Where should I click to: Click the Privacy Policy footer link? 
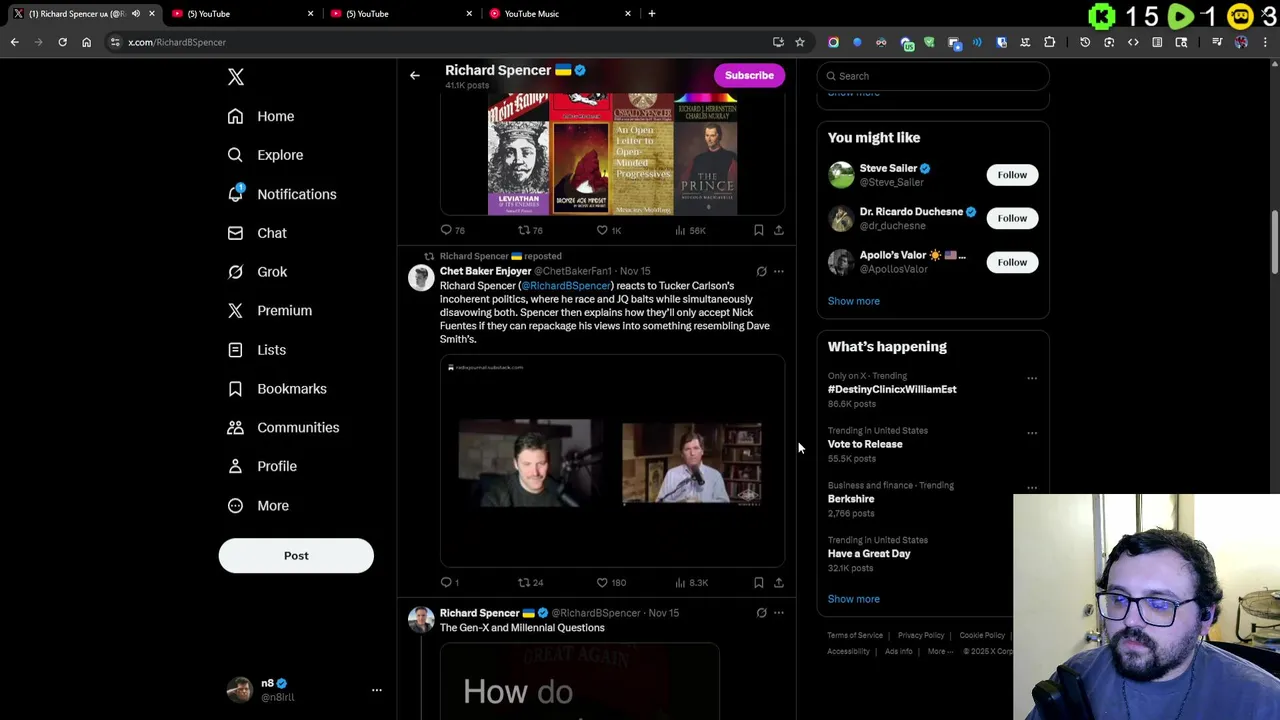[921, 635]
